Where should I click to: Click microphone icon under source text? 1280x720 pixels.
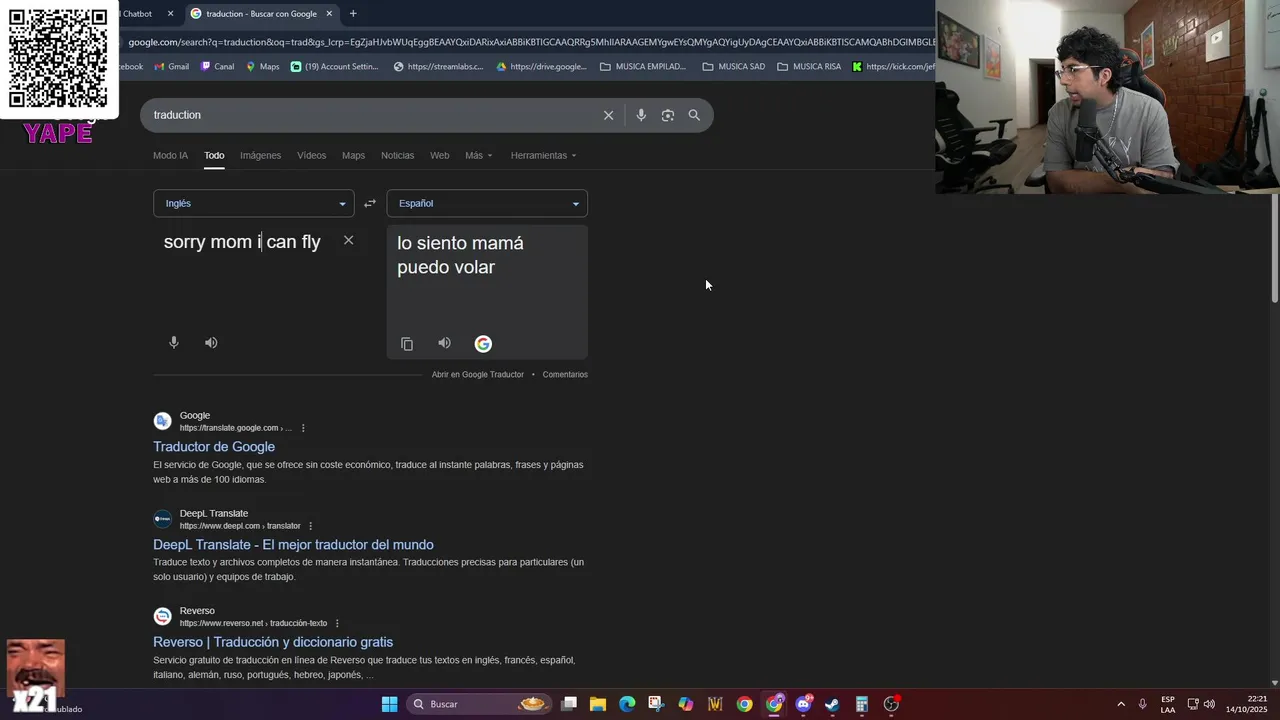pyautogui.click(x=174, y=342)
